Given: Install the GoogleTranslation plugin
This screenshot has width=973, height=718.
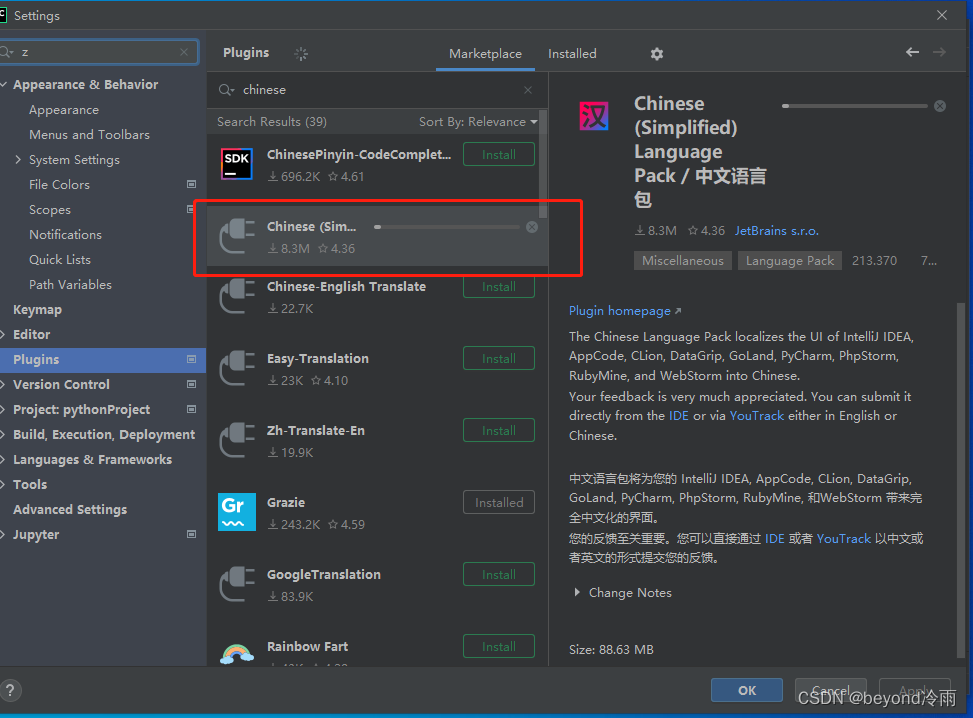Looking at the screenshot, I should (499, 575).
